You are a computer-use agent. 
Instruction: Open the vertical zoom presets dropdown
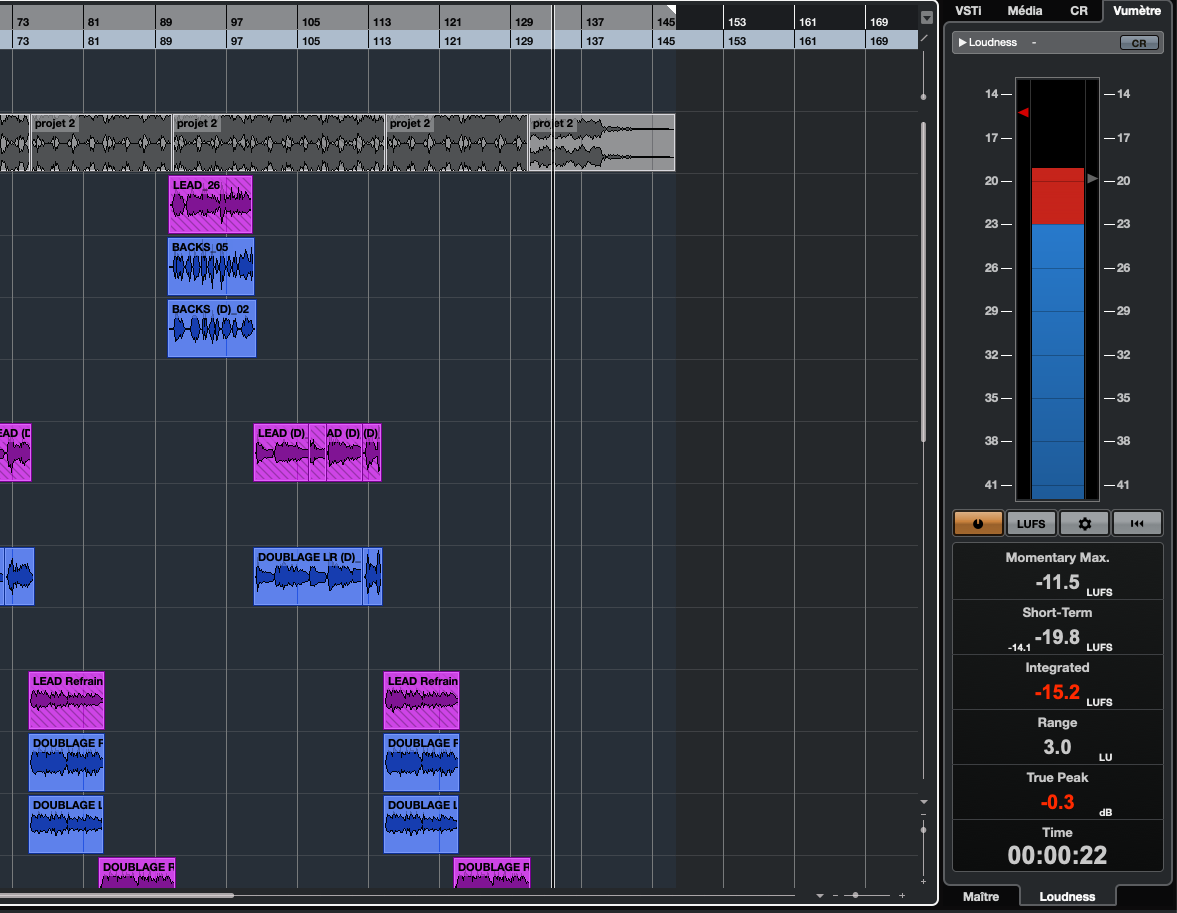923,802
